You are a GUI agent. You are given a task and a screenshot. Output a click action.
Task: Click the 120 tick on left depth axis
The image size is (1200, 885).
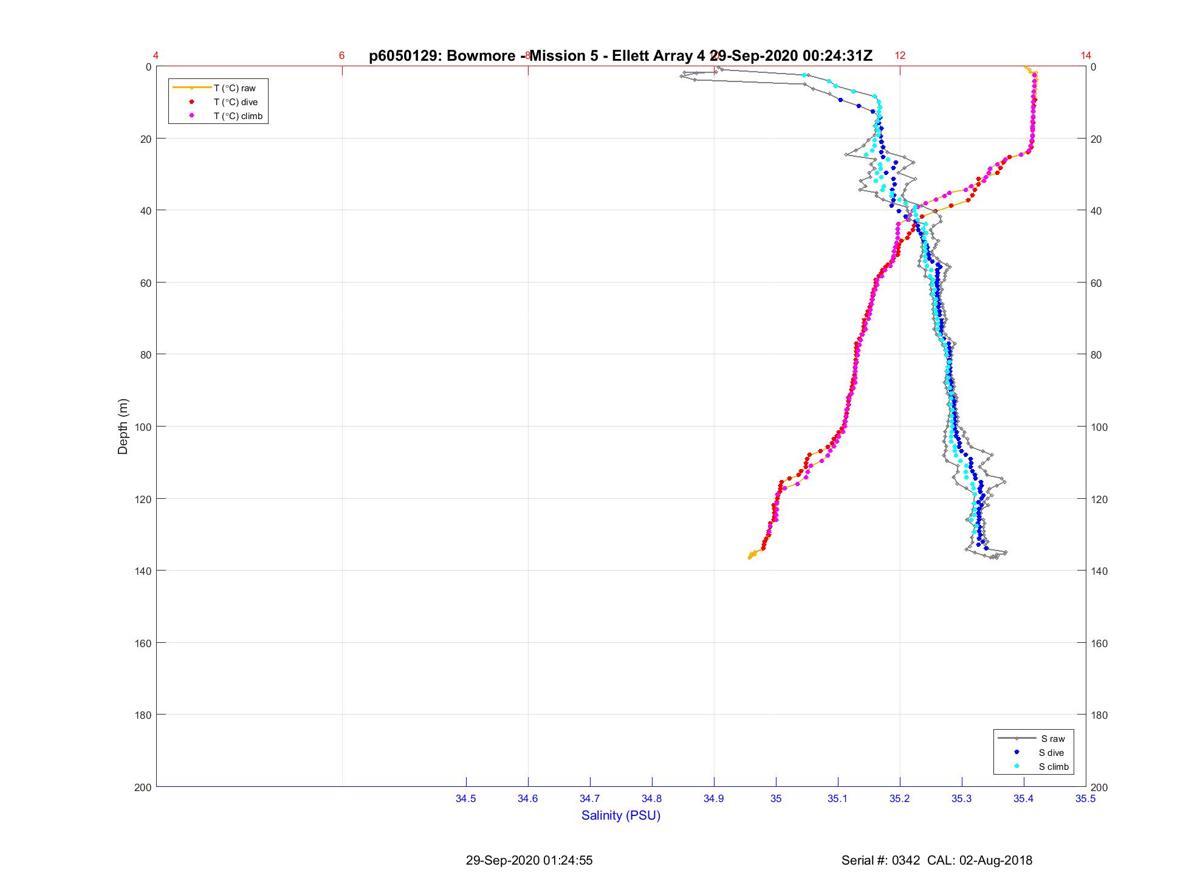[143, 499]
